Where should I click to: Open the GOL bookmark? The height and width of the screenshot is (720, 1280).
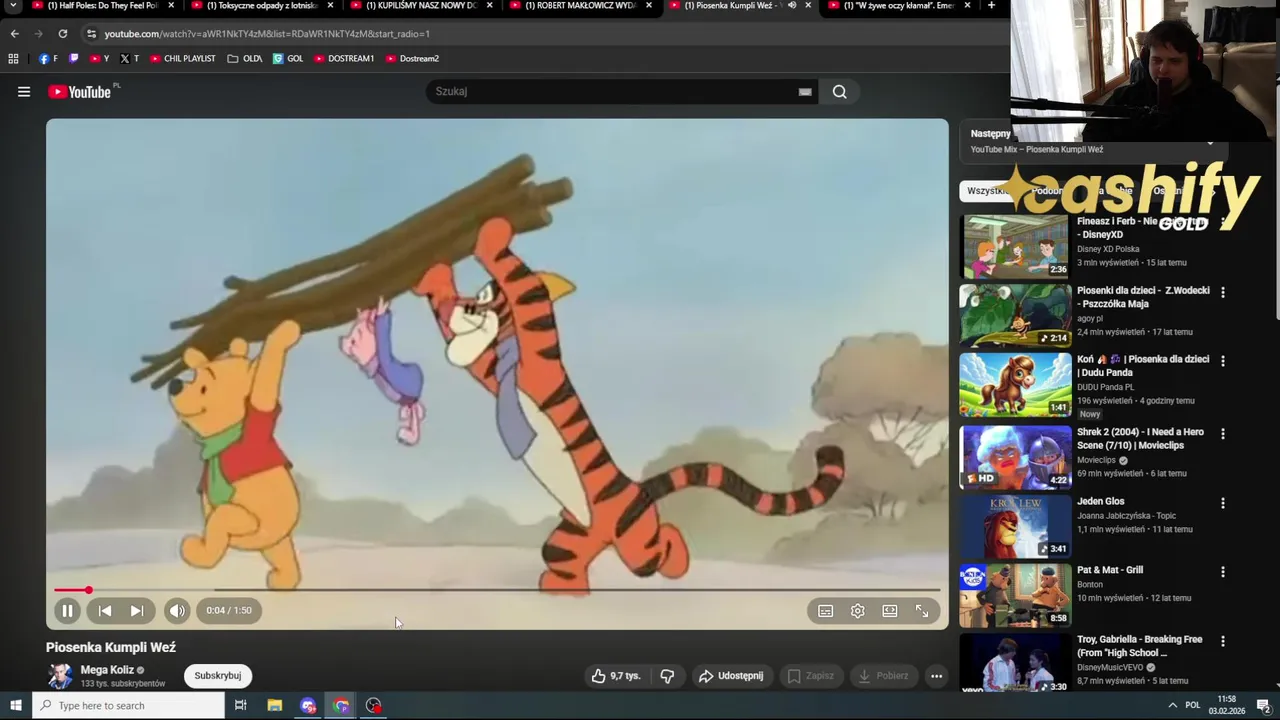click(x=288, y=59)
